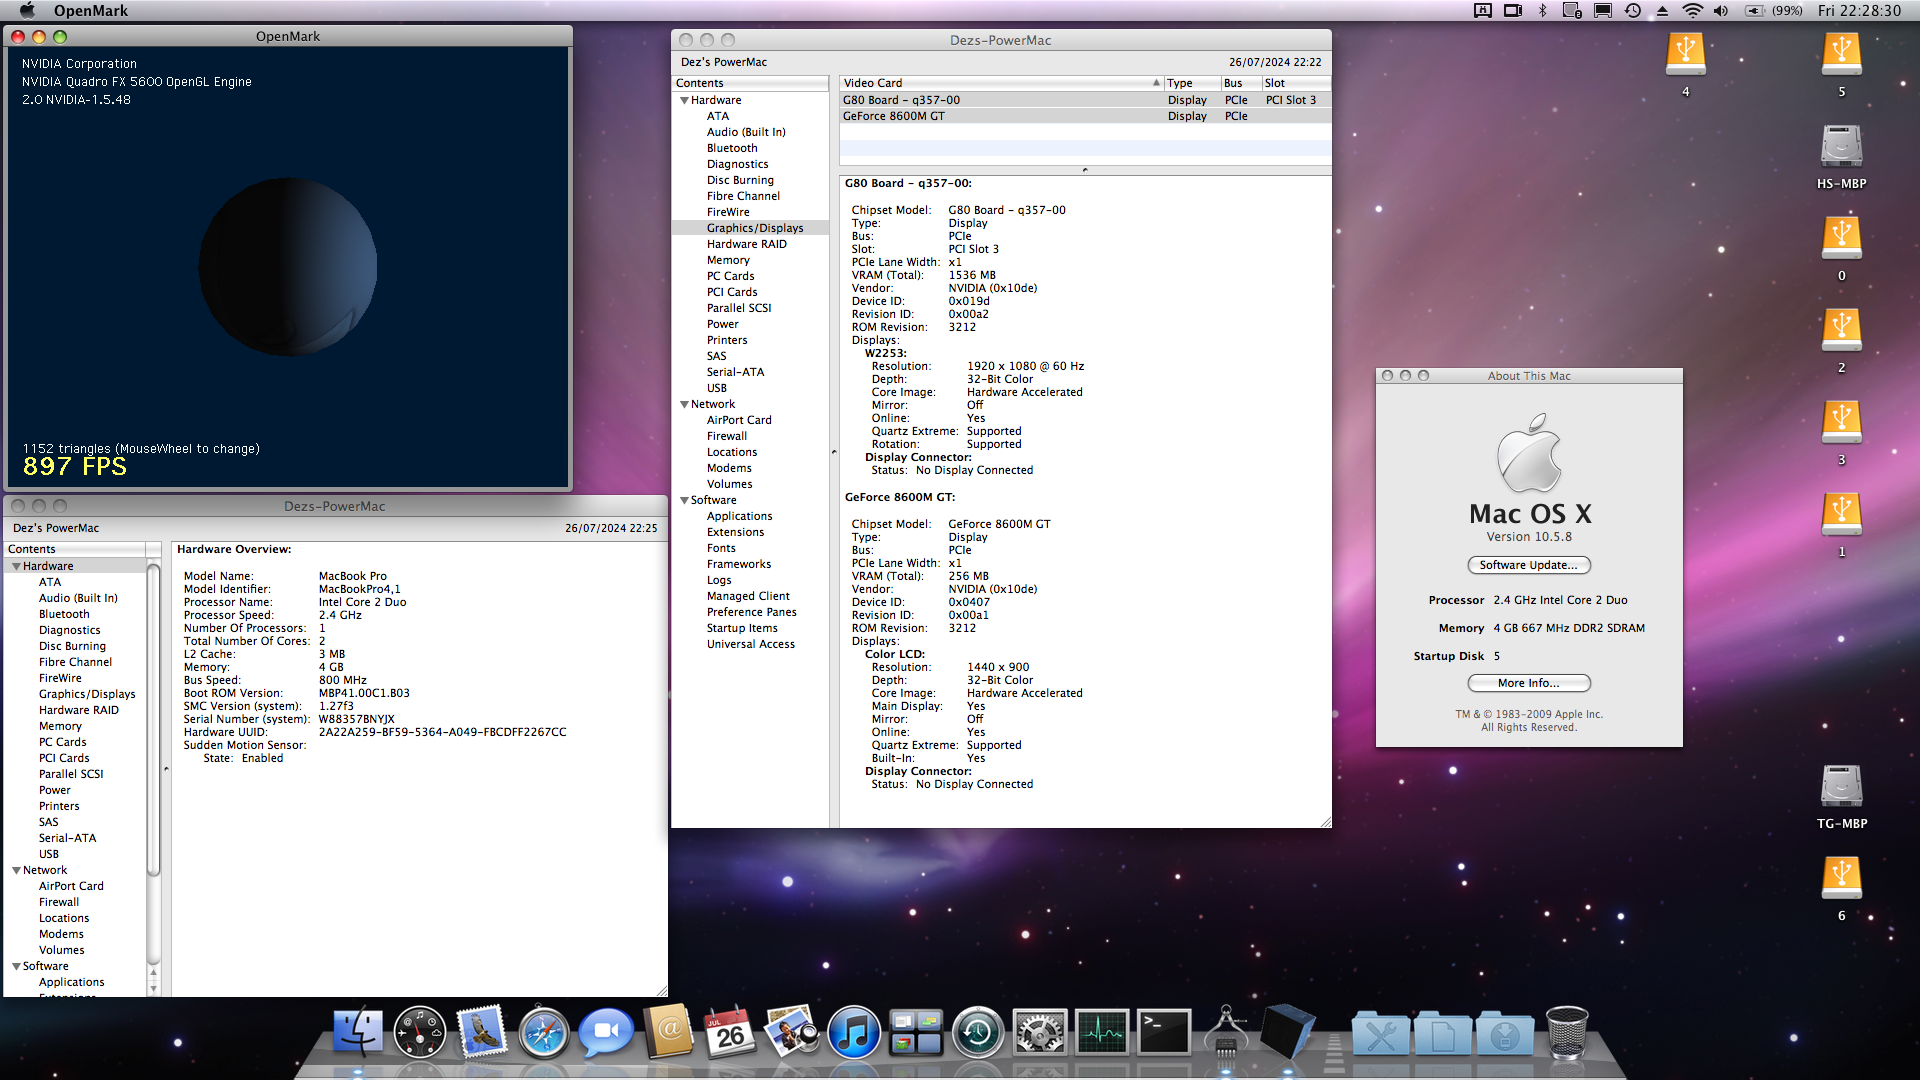Viewport: 1920px width, 1080px height.
Task: Click the volume icon in menu bar
Action: click(x=1720, y=10)
